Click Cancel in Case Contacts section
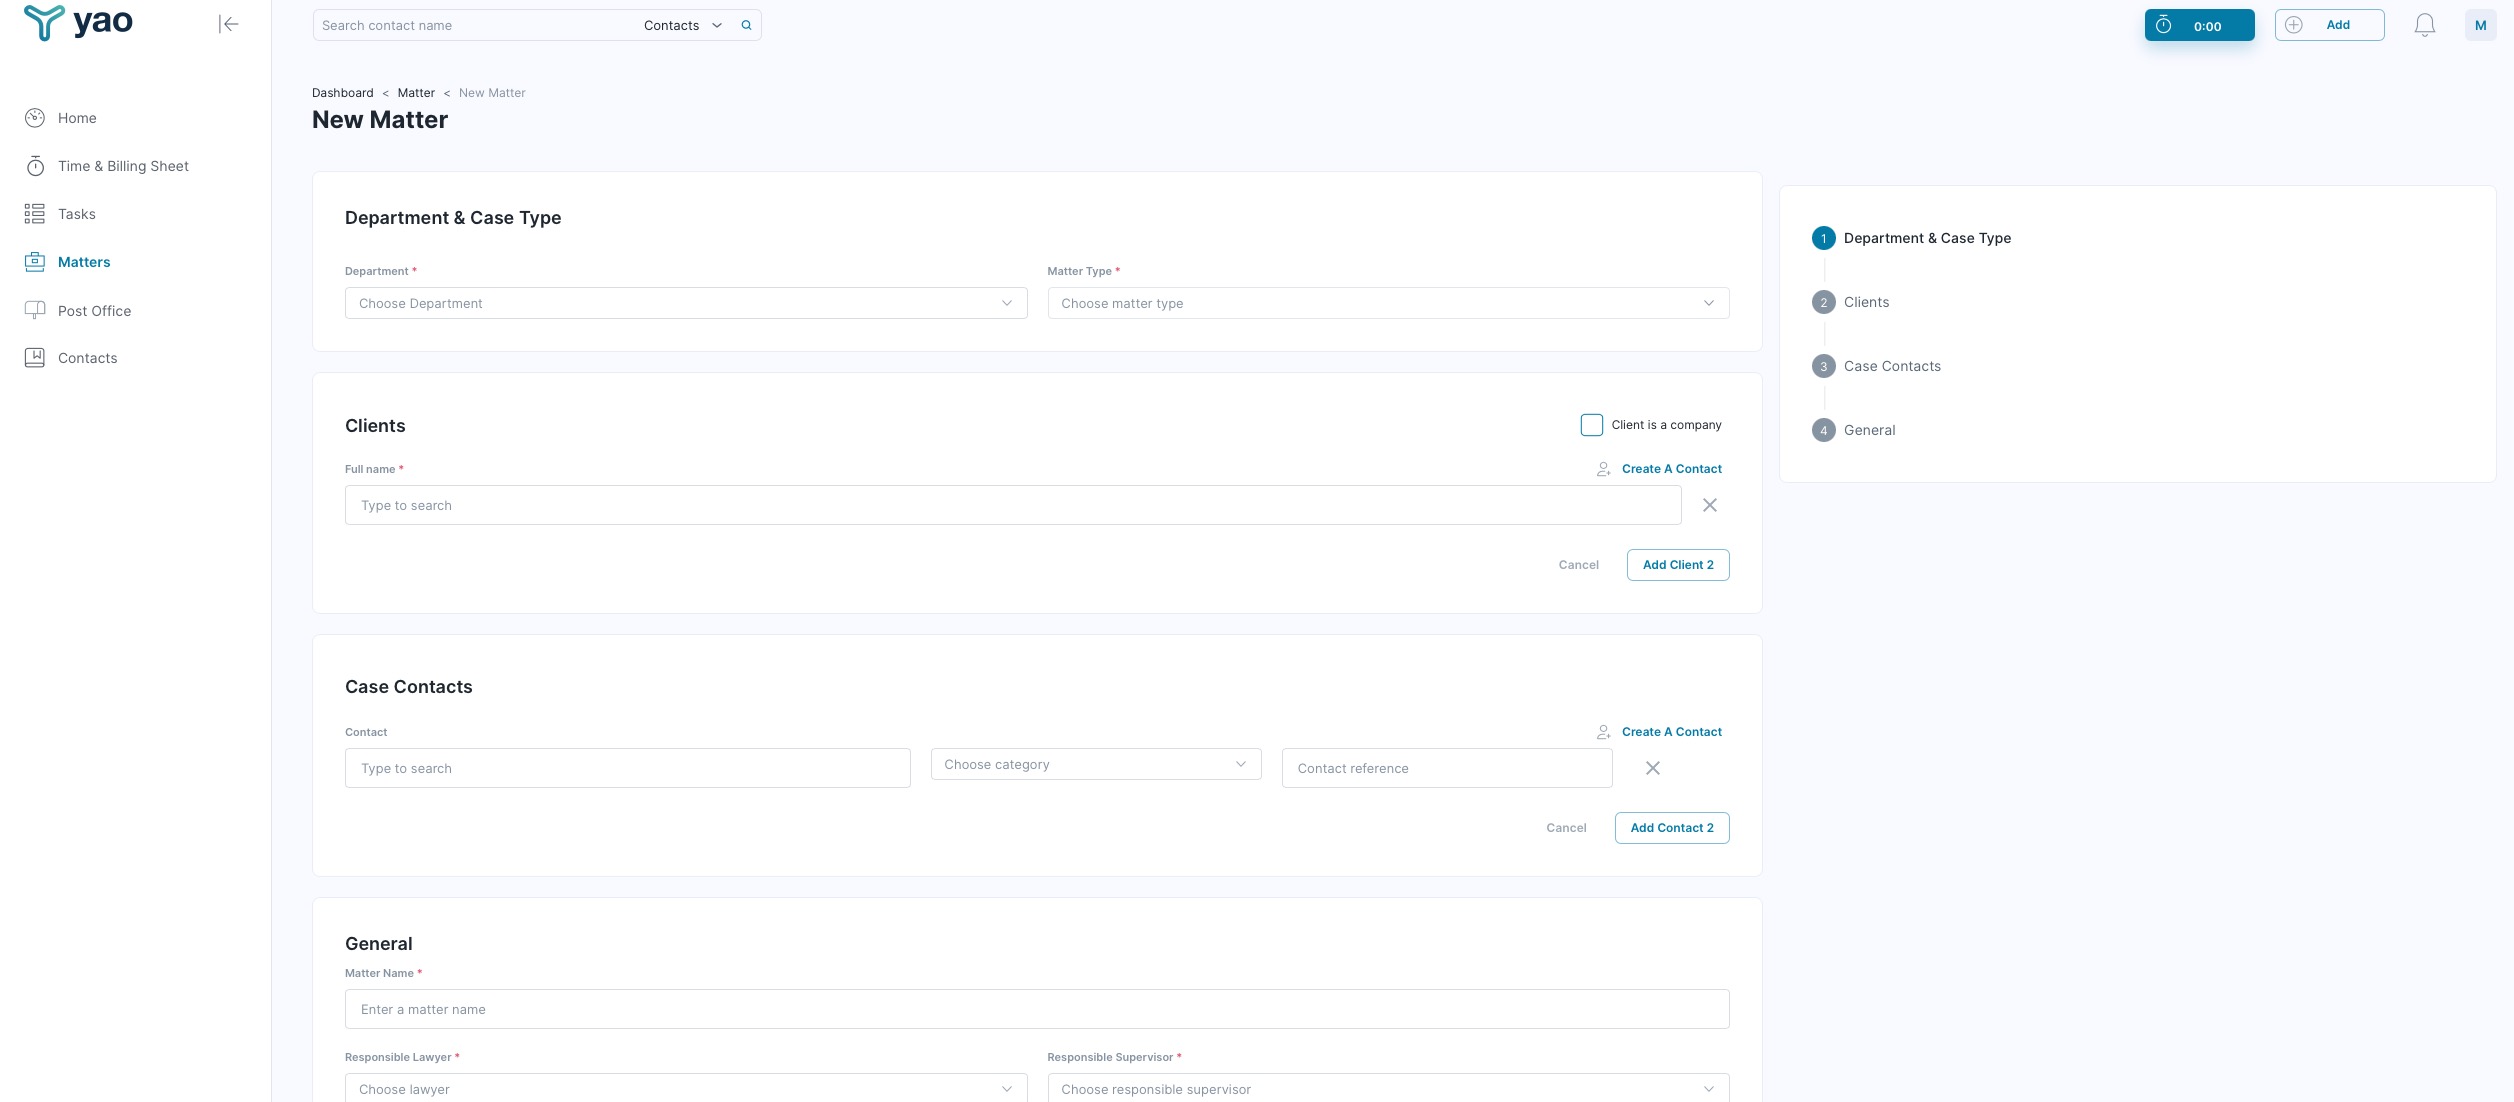Screen dimensions: 2514x1102 point(1566,828)
